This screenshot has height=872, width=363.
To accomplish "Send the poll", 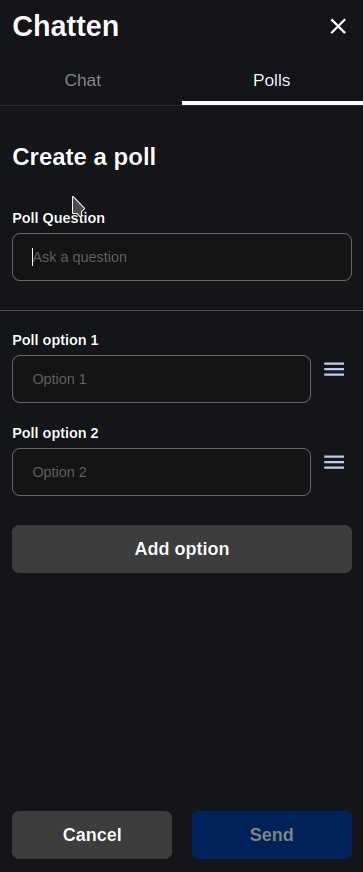I will tap(272, 835).
